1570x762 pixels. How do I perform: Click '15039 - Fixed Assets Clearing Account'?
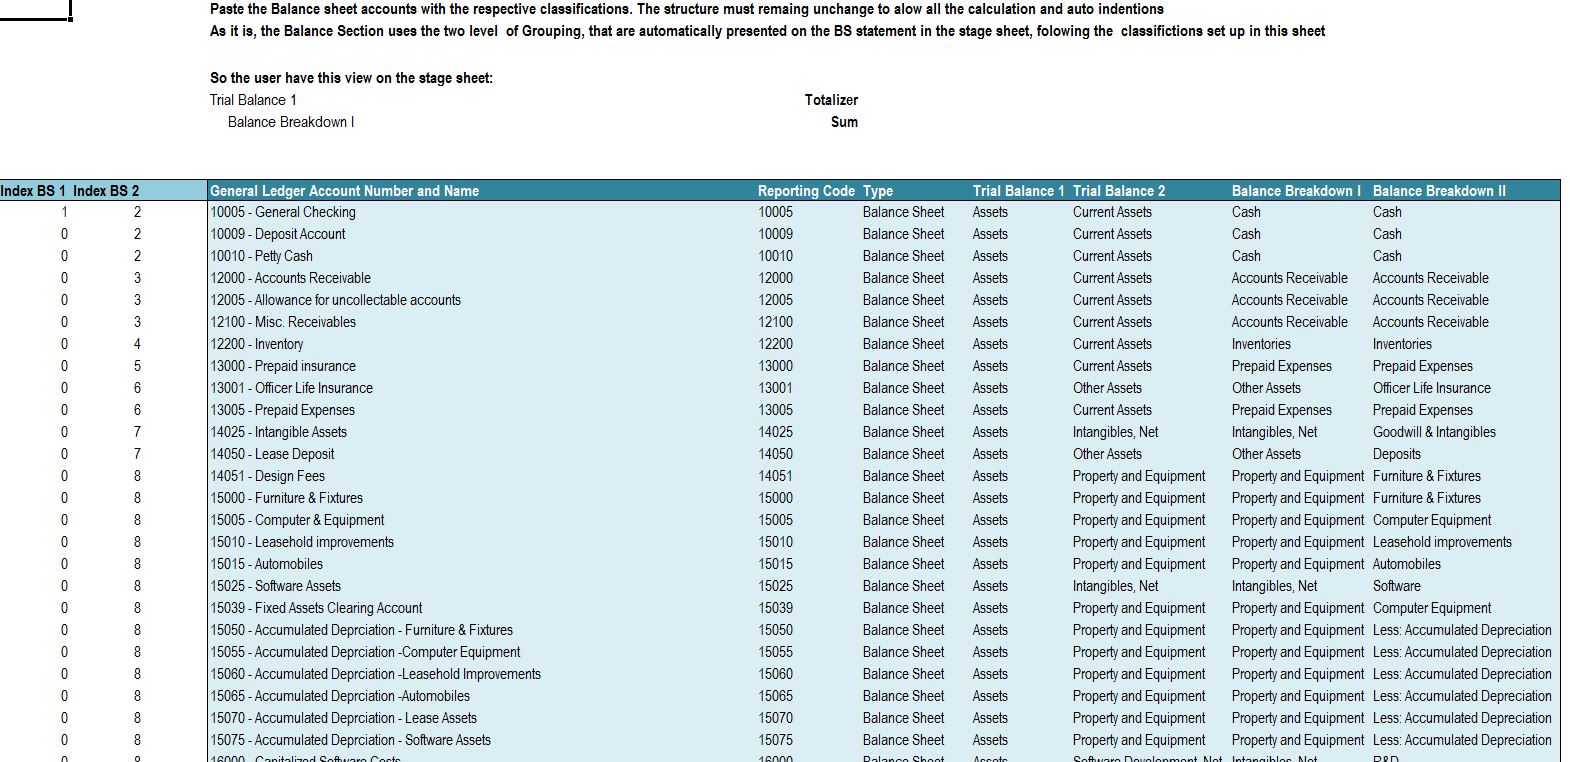tap(316, 608)
